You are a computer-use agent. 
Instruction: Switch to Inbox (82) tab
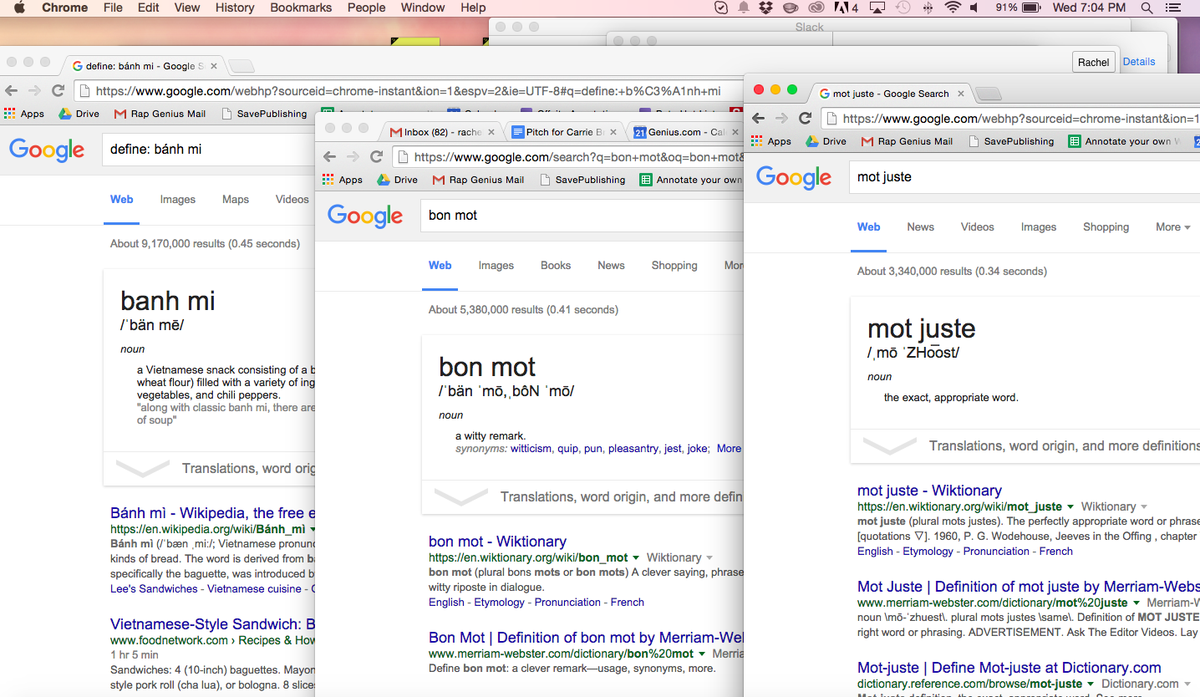[x=440, y=132]
